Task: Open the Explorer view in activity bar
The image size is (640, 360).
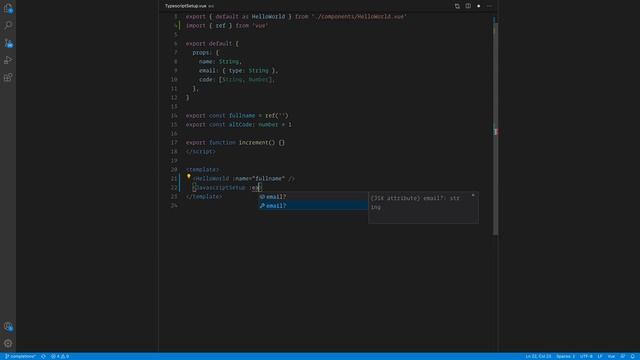Action: click(8, 9)
